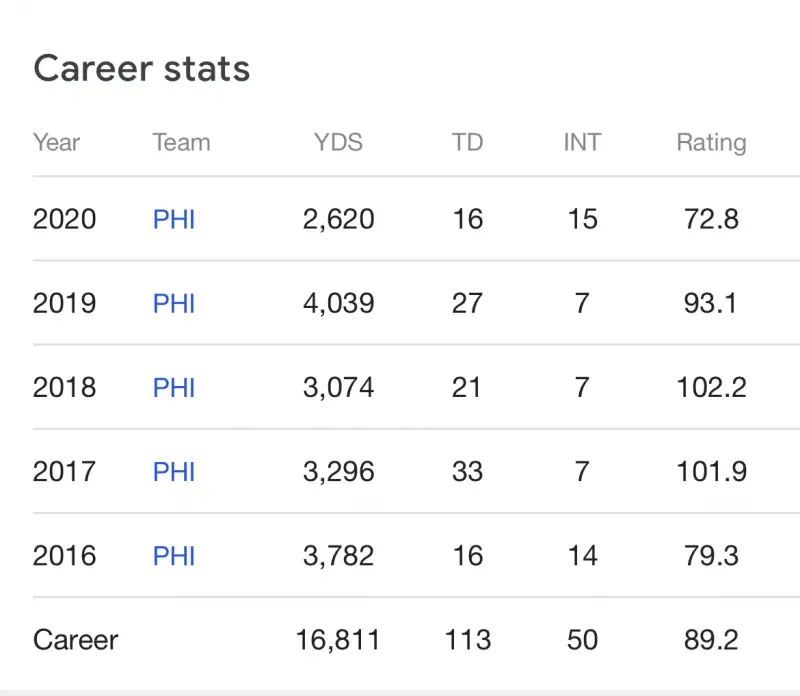Click the Career totals row label
The height and width of the screenshot is (696, 800).
(x=76, y=640)
